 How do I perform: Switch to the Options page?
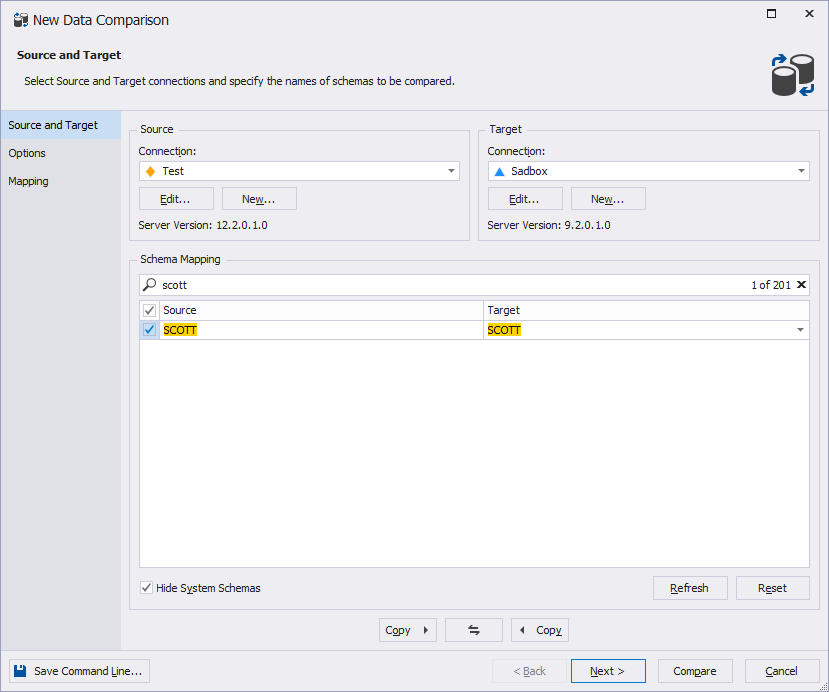pos(27,153)
